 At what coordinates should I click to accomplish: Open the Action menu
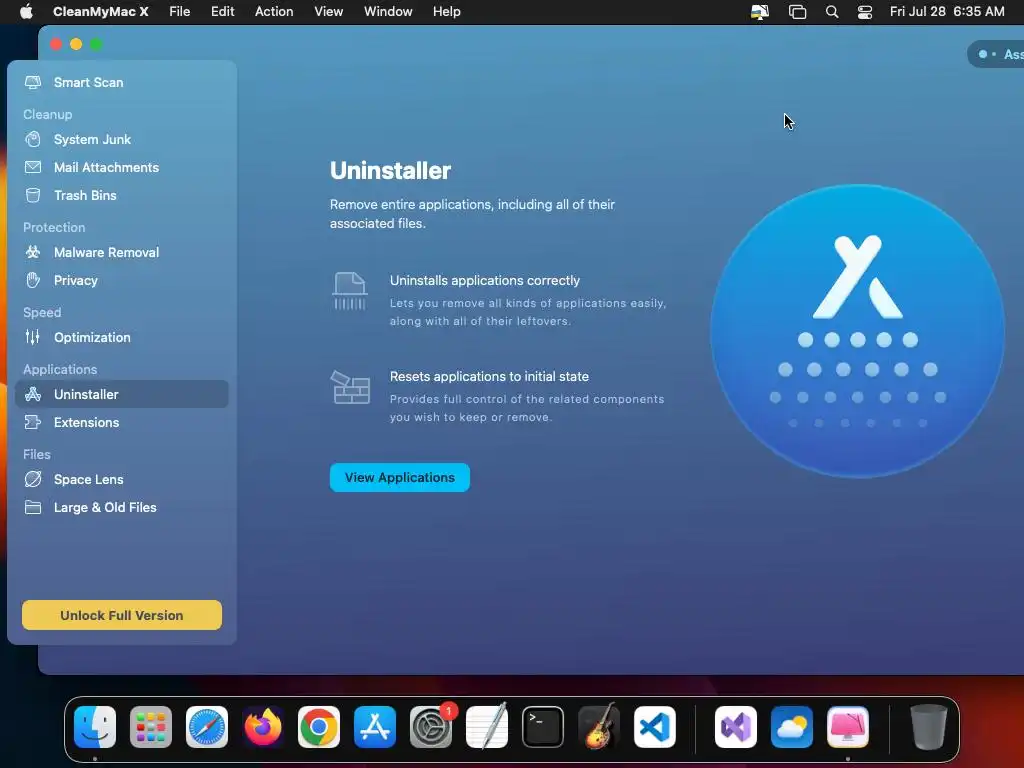274,12
